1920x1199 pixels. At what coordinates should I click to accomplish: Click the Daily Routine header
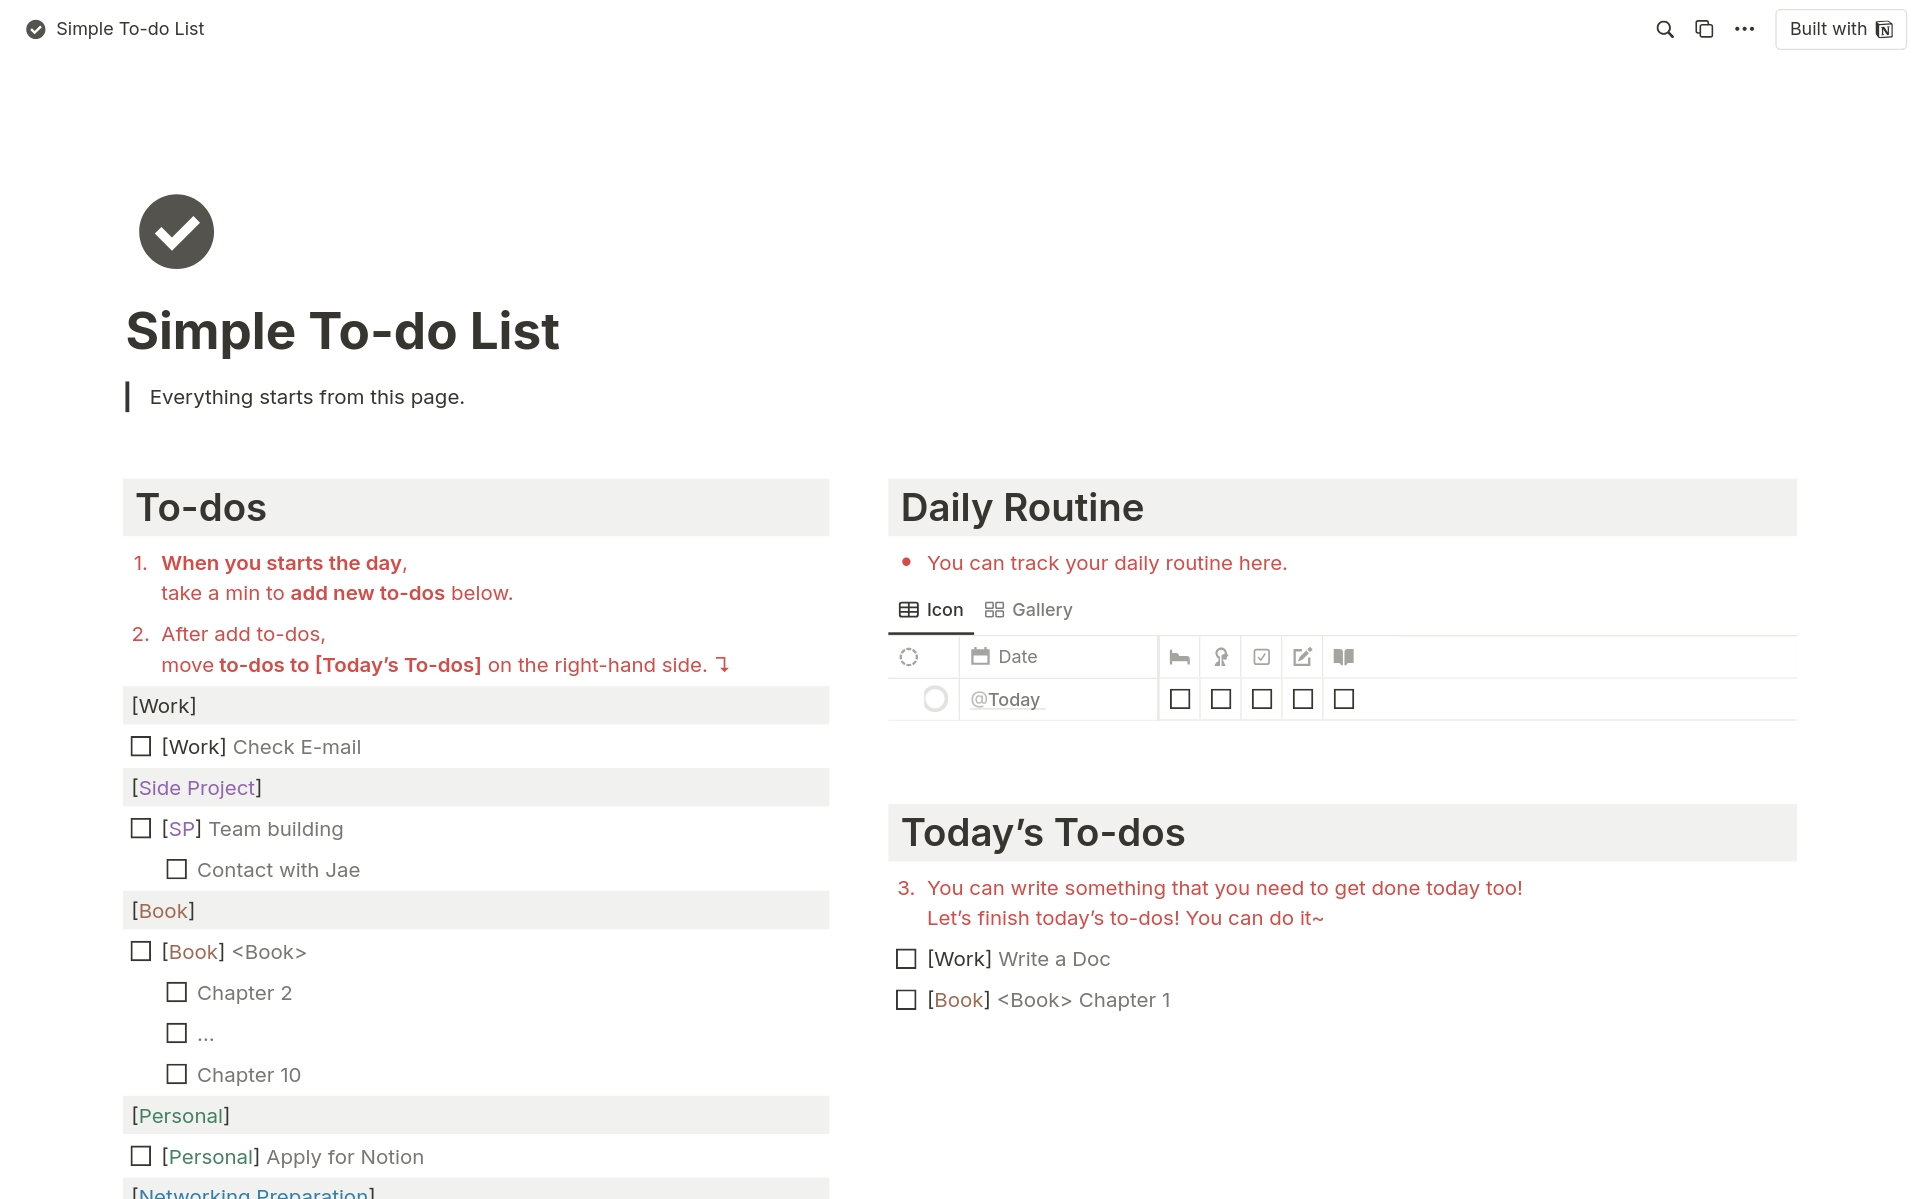(x=1022, y=507)
